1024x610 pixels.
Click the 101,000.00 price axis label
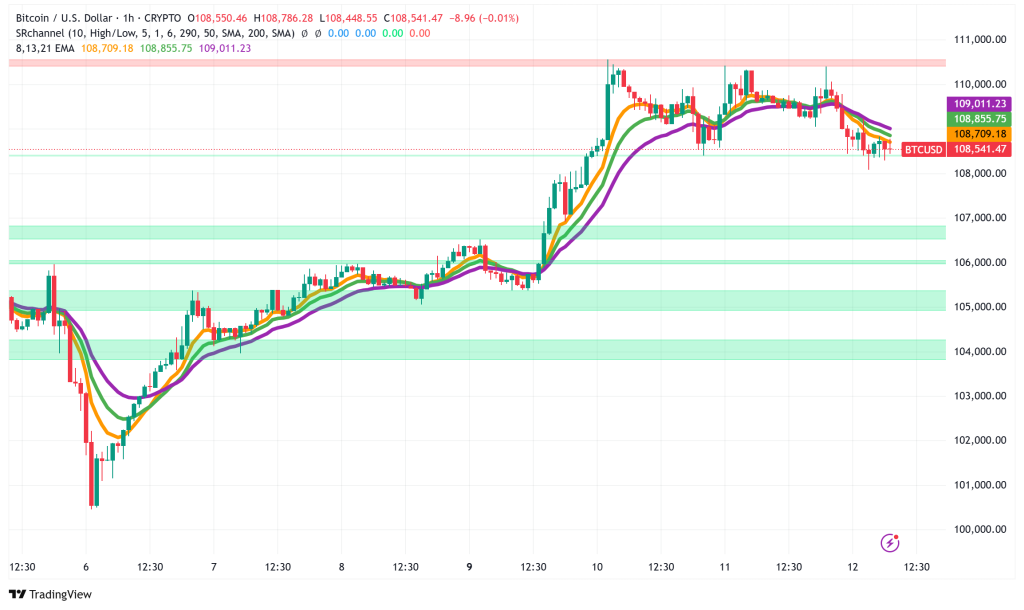980,485
